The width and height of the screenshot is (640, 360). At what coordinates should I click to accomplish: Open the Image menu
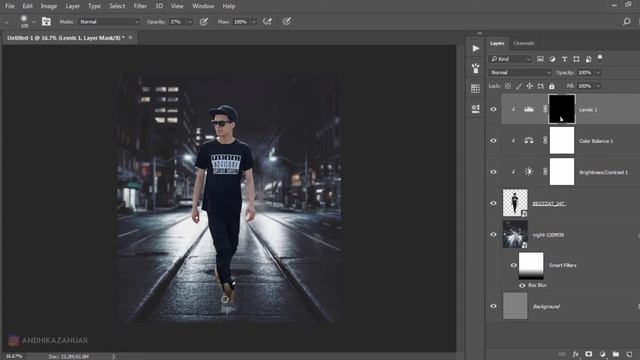49,6
